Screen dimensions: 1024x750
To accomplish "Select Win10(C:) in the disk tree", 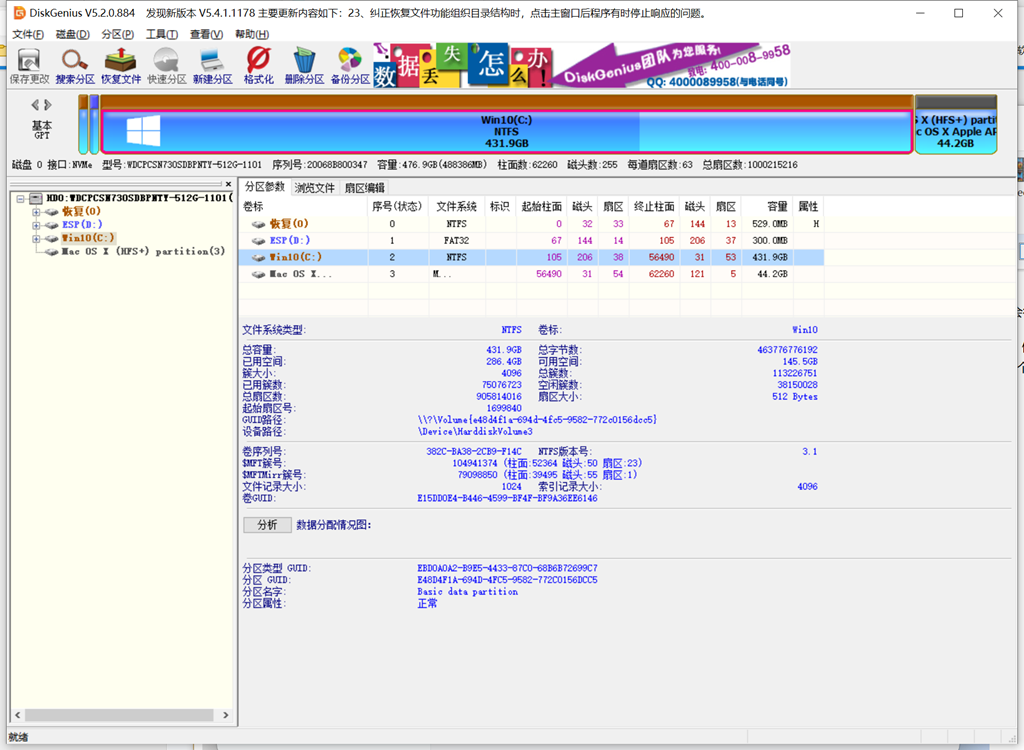I will pos(88,238).
